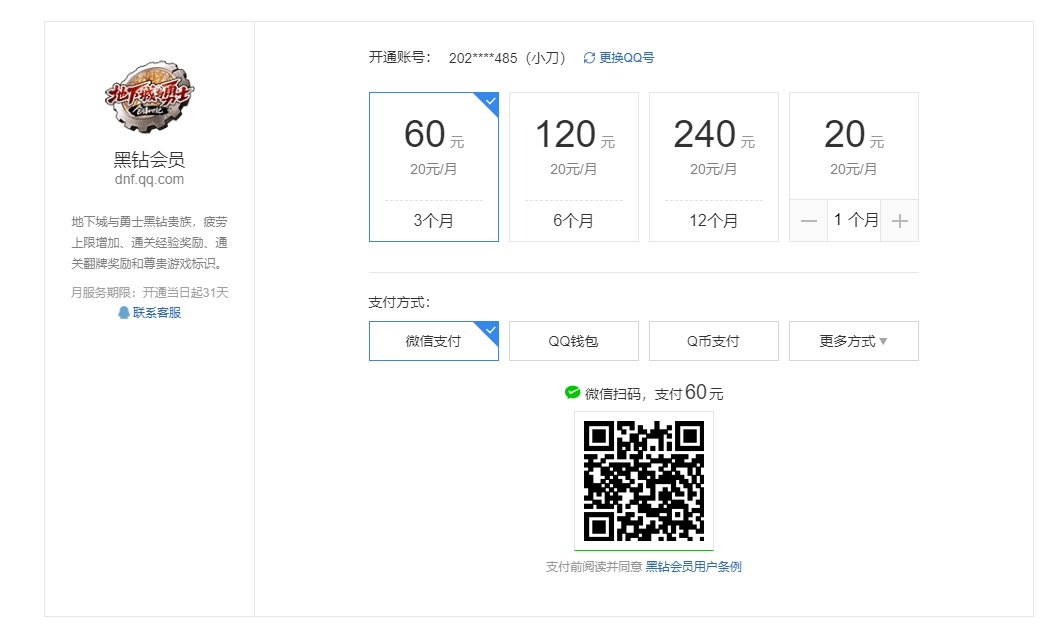Click the plus icon to add a month
Screen dimensions: 1061x642
899,221
